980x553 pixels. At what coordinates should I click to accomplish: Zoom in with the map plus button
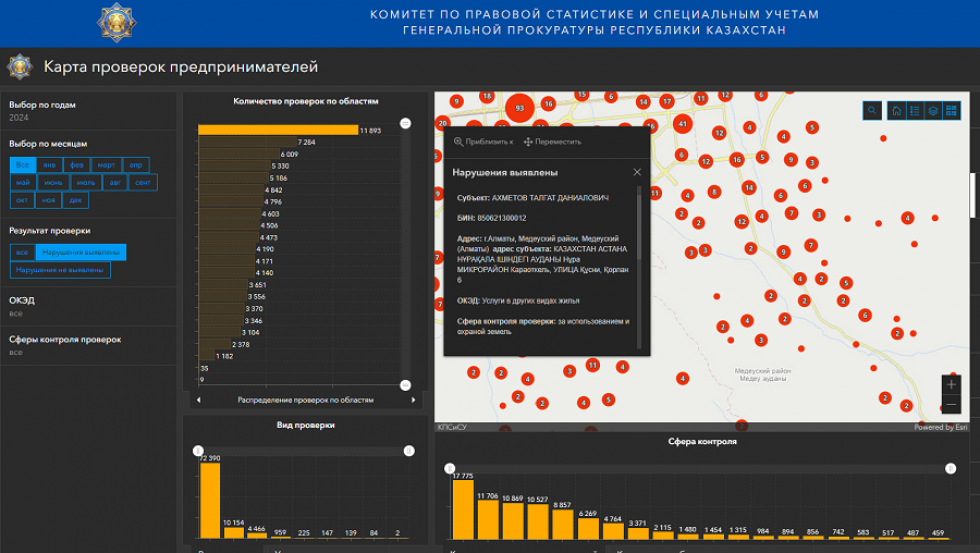951,384
